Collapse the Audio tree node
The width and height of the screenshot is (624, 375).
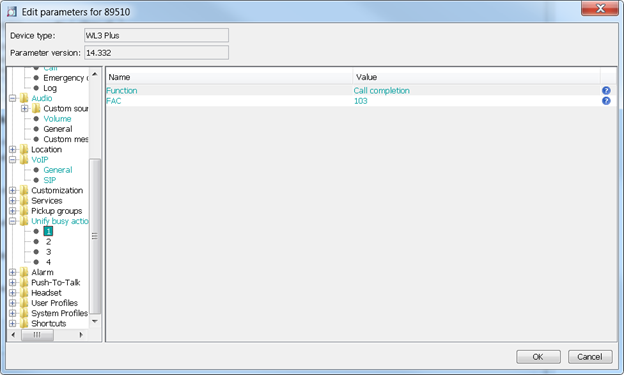tap(13, 98)
